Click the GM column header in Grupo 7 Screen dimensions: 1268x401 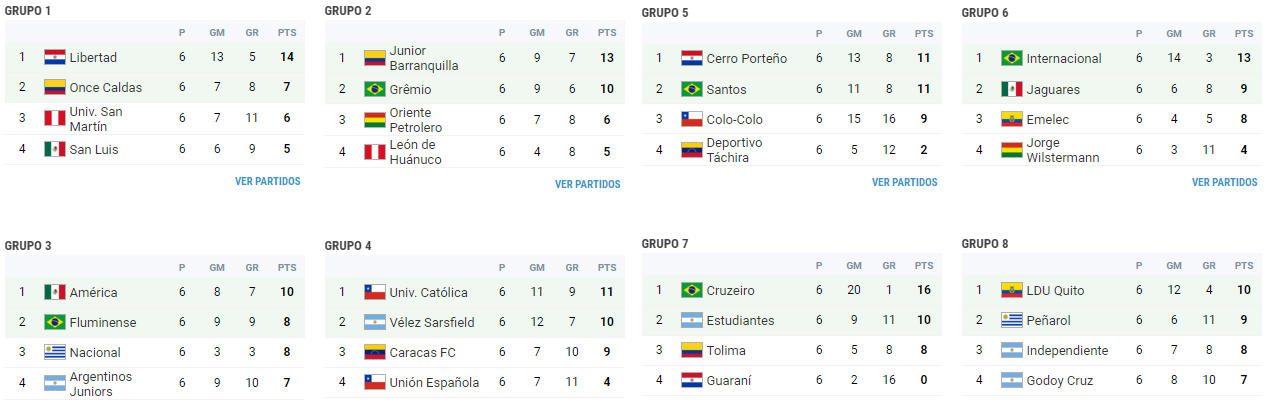click(854, 265)
